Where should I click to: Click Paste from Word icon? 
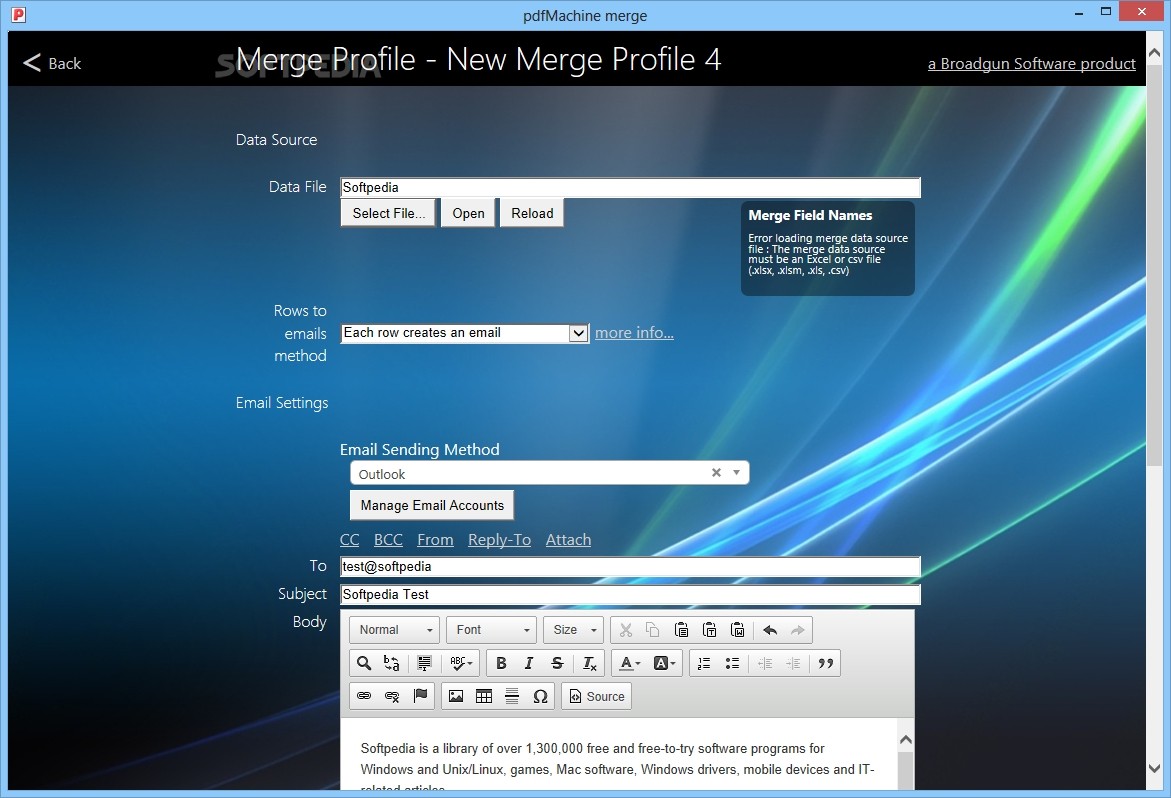pyautogui.click(x=738, y=630)
